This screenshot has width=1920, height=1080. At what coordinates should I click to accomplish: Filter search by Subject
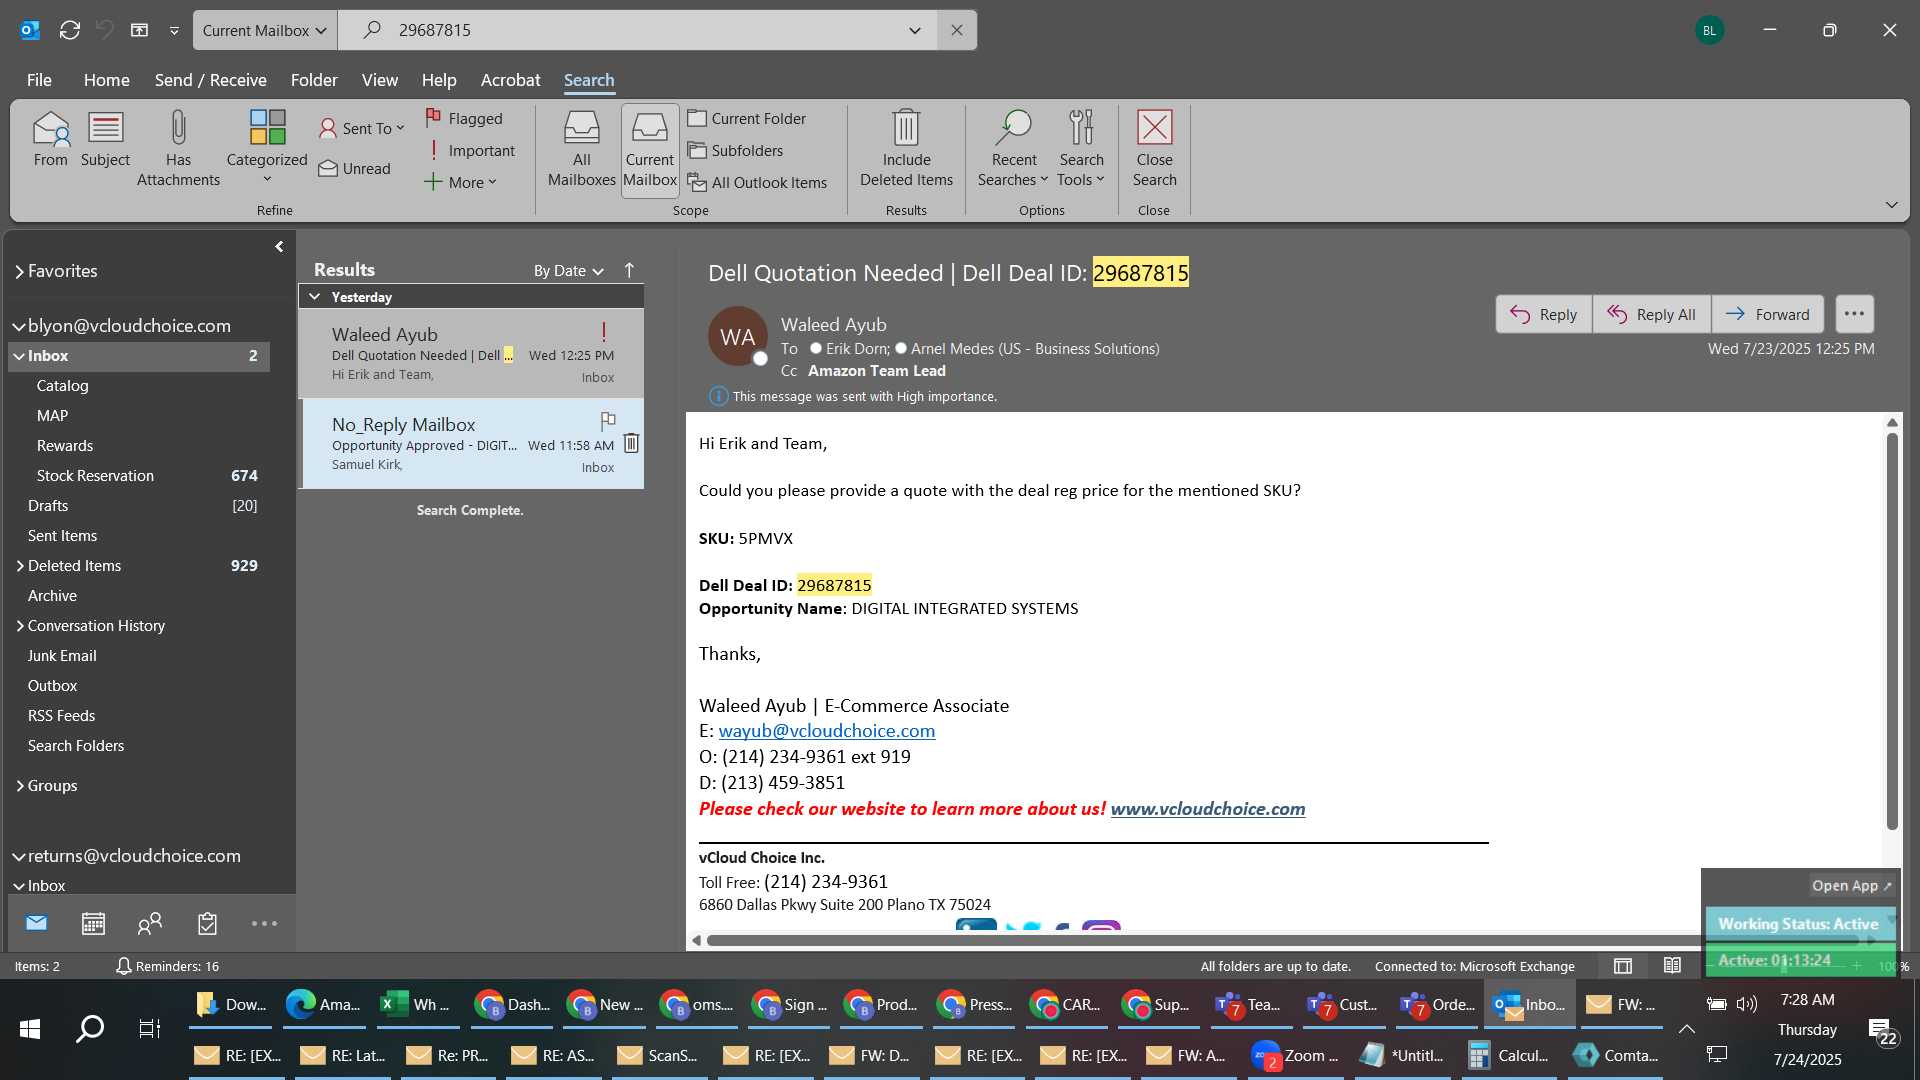[x=105, y=140]
